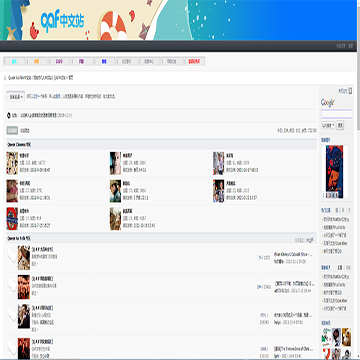Open the Brian Kinney last-post link
The image size is (360, 360).
click(x=293, y=254)
